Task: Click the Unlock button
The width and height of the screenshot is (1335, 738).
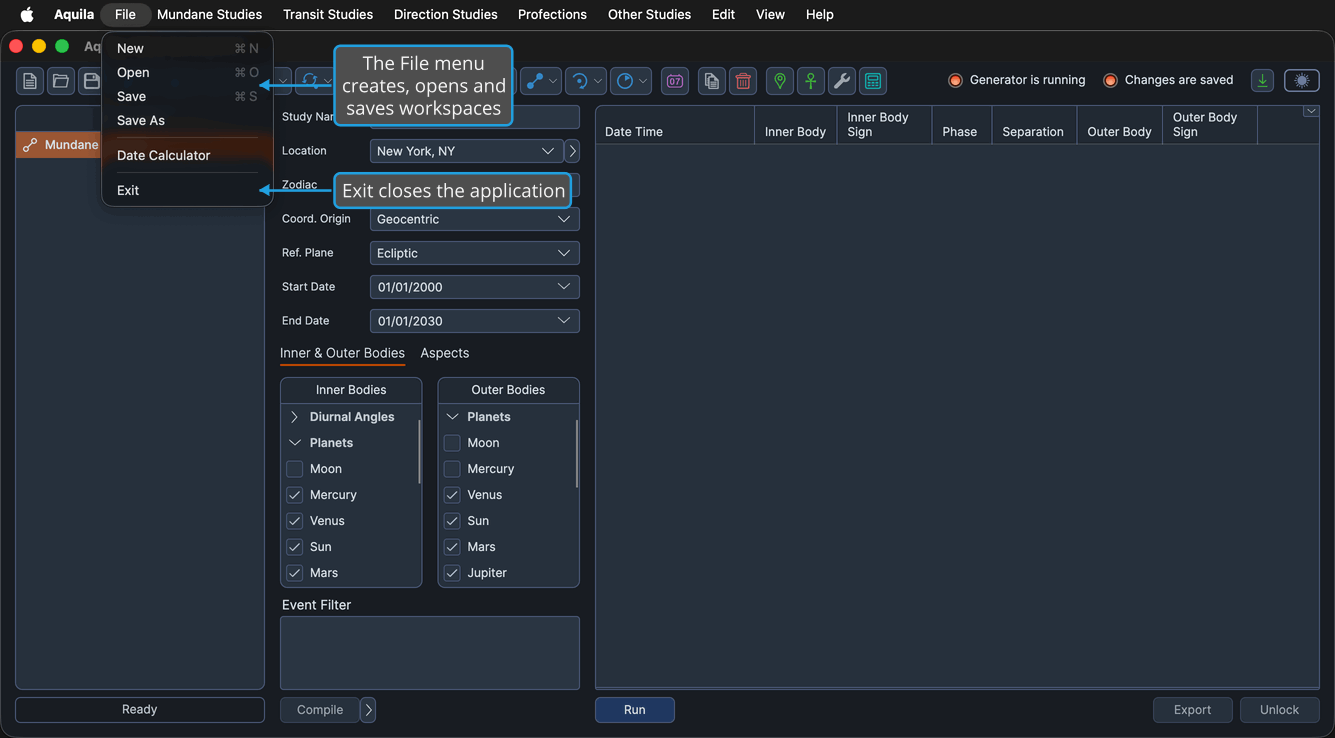Action: (x=1280, y=710)
